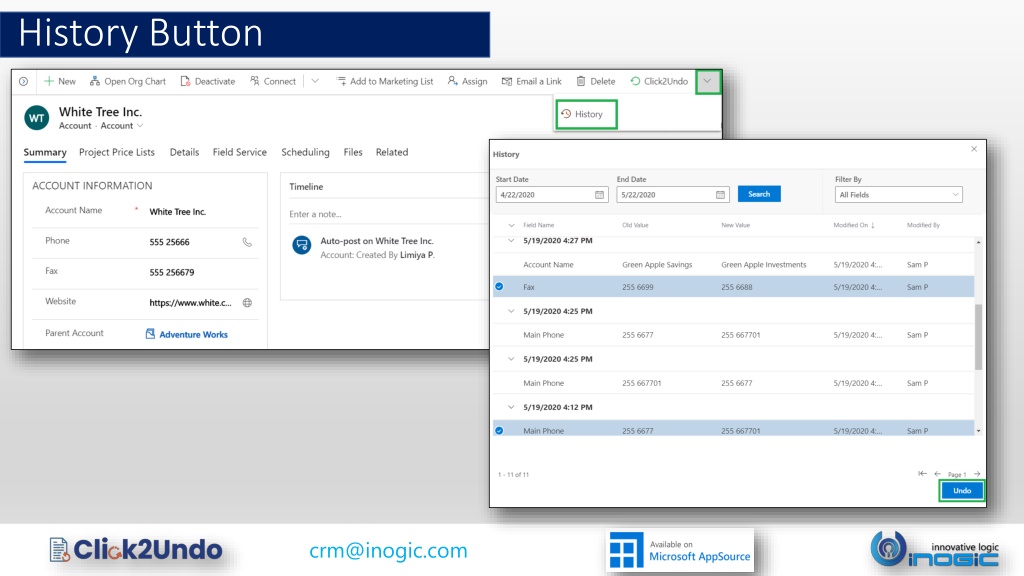Sort by Modified On column
Image resolution: width=1024 pixels, height=576 pixels.
[x=854, y=225]
